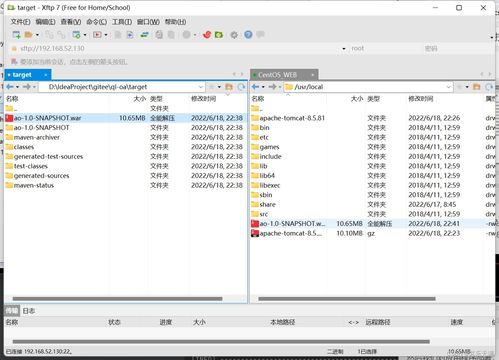
Task: Open settings via the gear toolbar icon
Action: point(234,35)
